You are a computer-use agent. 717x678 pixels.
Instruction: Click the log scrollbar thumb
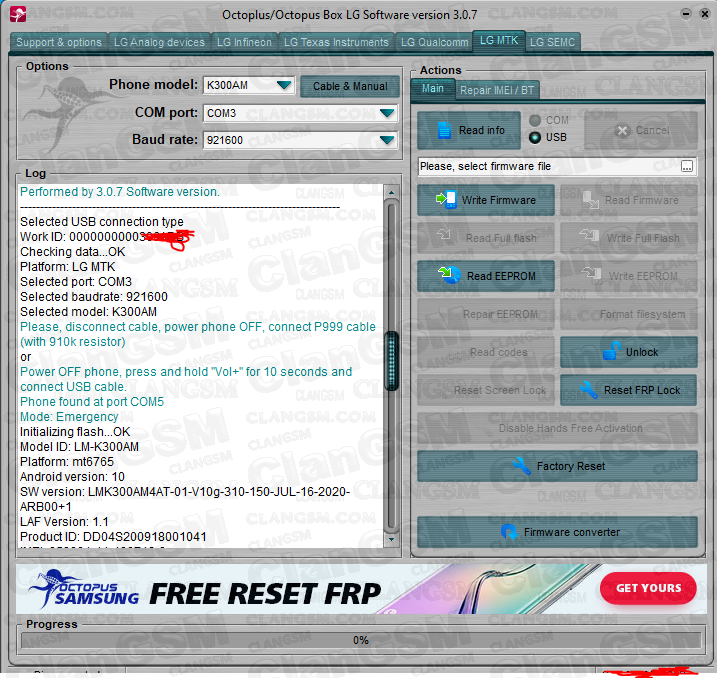click(391, 361)
